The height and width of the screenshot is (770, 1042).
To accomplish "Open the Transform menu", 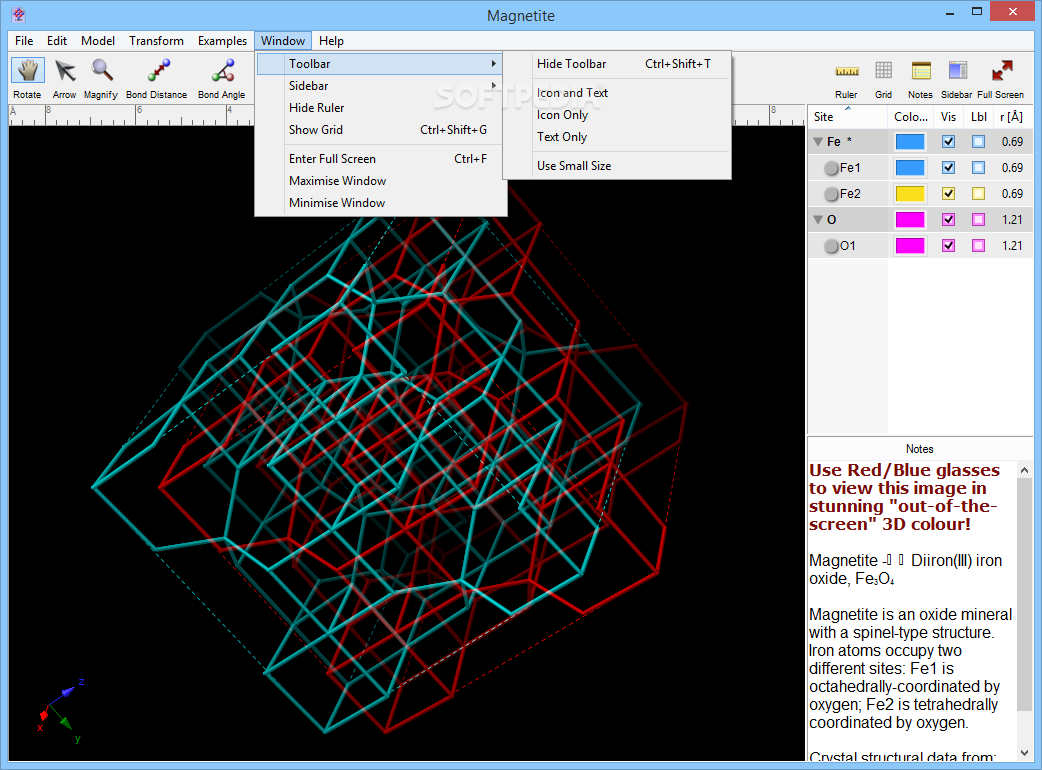I will (x=156, y=41).
